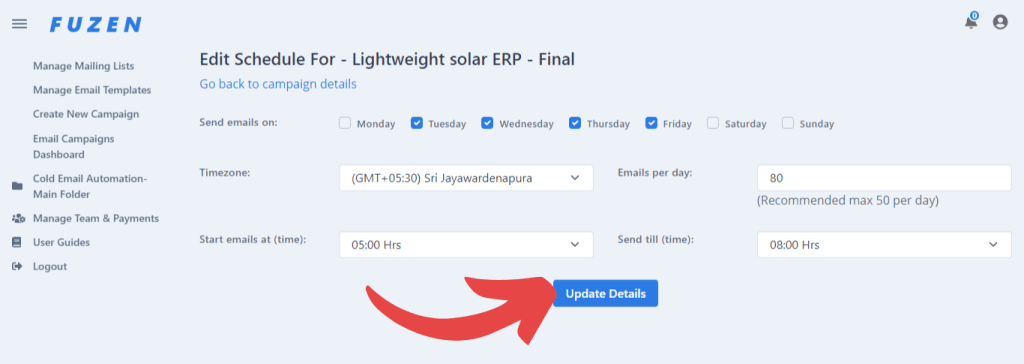Image resolution: width=1024 pixels, height=364 pixels.
Task: Click the Update Details button
Action: click(x=605, y=293)
